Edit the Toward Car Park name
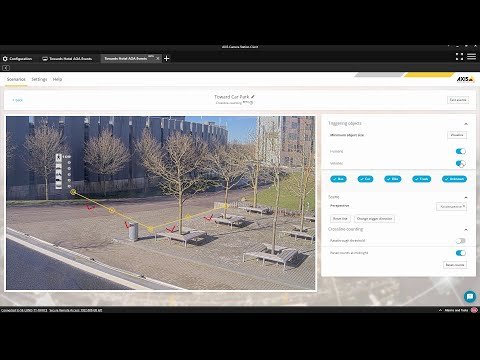Viewport: 480px width, 360px height. 253,97
